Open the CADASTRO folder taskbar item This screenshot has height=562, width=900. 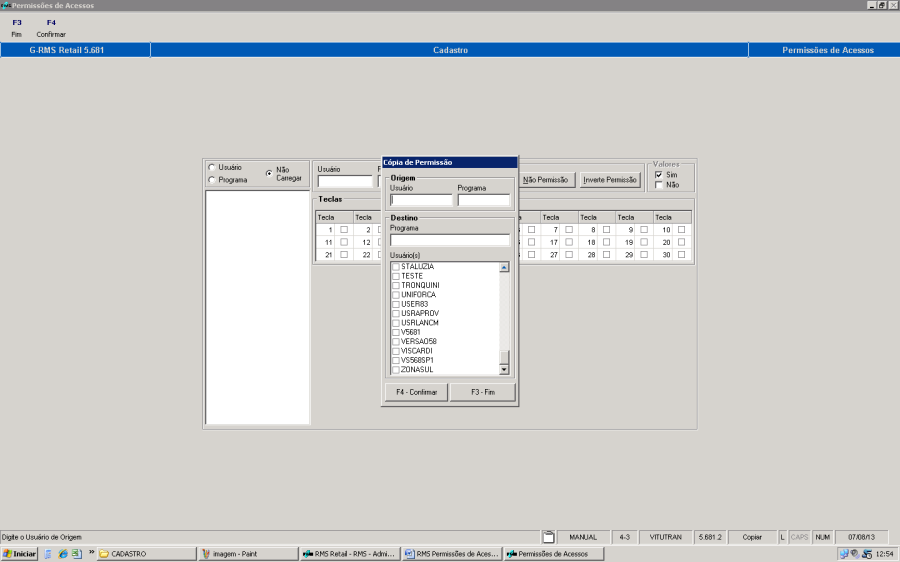point(146,554)
